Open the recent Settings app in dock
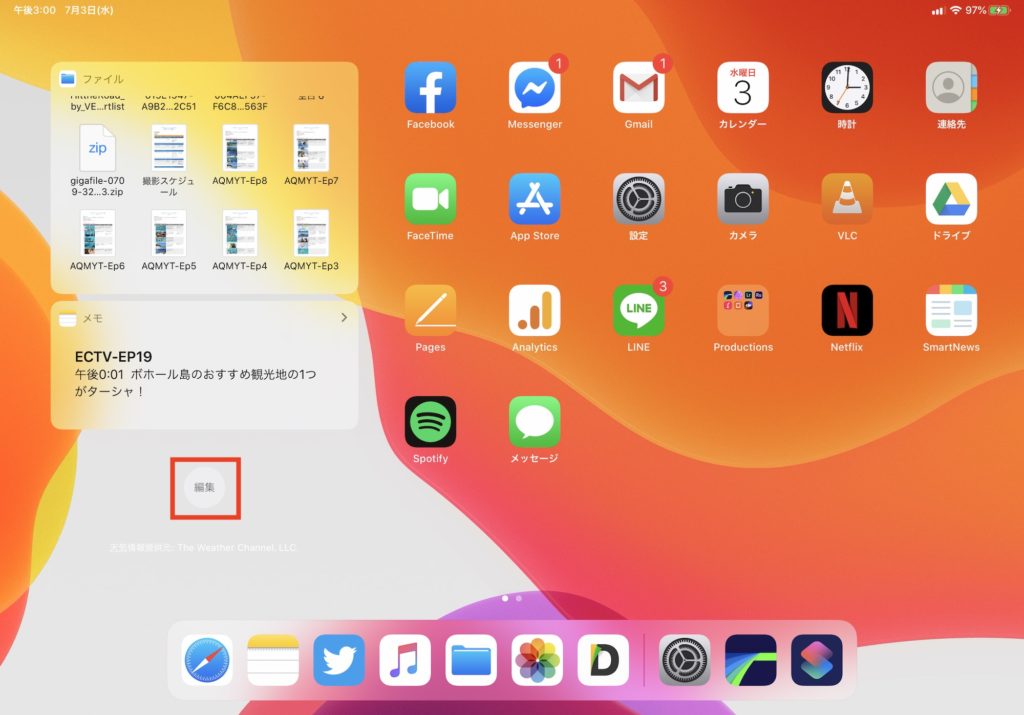The width and height of the screenshot is (1024, 715). 684,660
